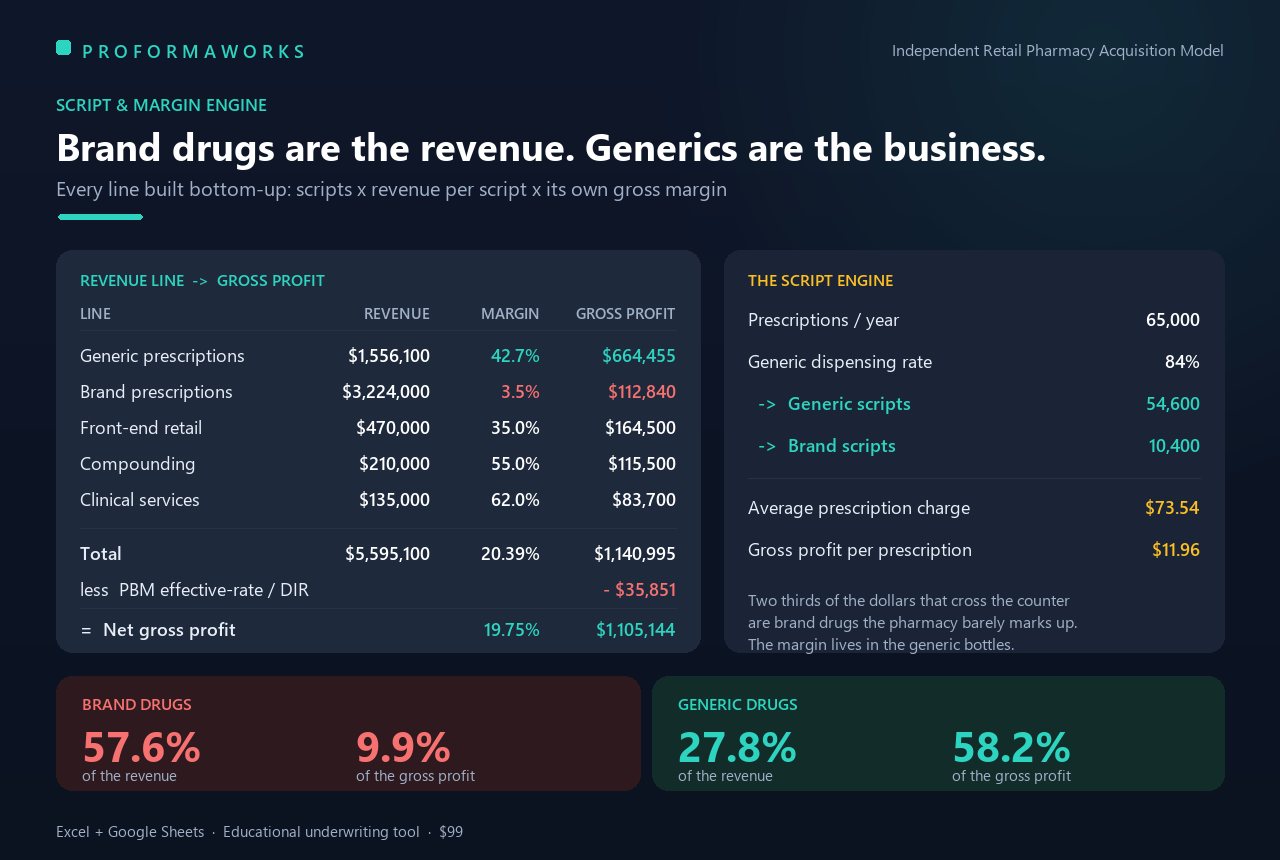Viewport: 1280px width, 860px height.
Task: Click the Generic Drugs 58.2% gross profit stat
Action: point(1011,748)
